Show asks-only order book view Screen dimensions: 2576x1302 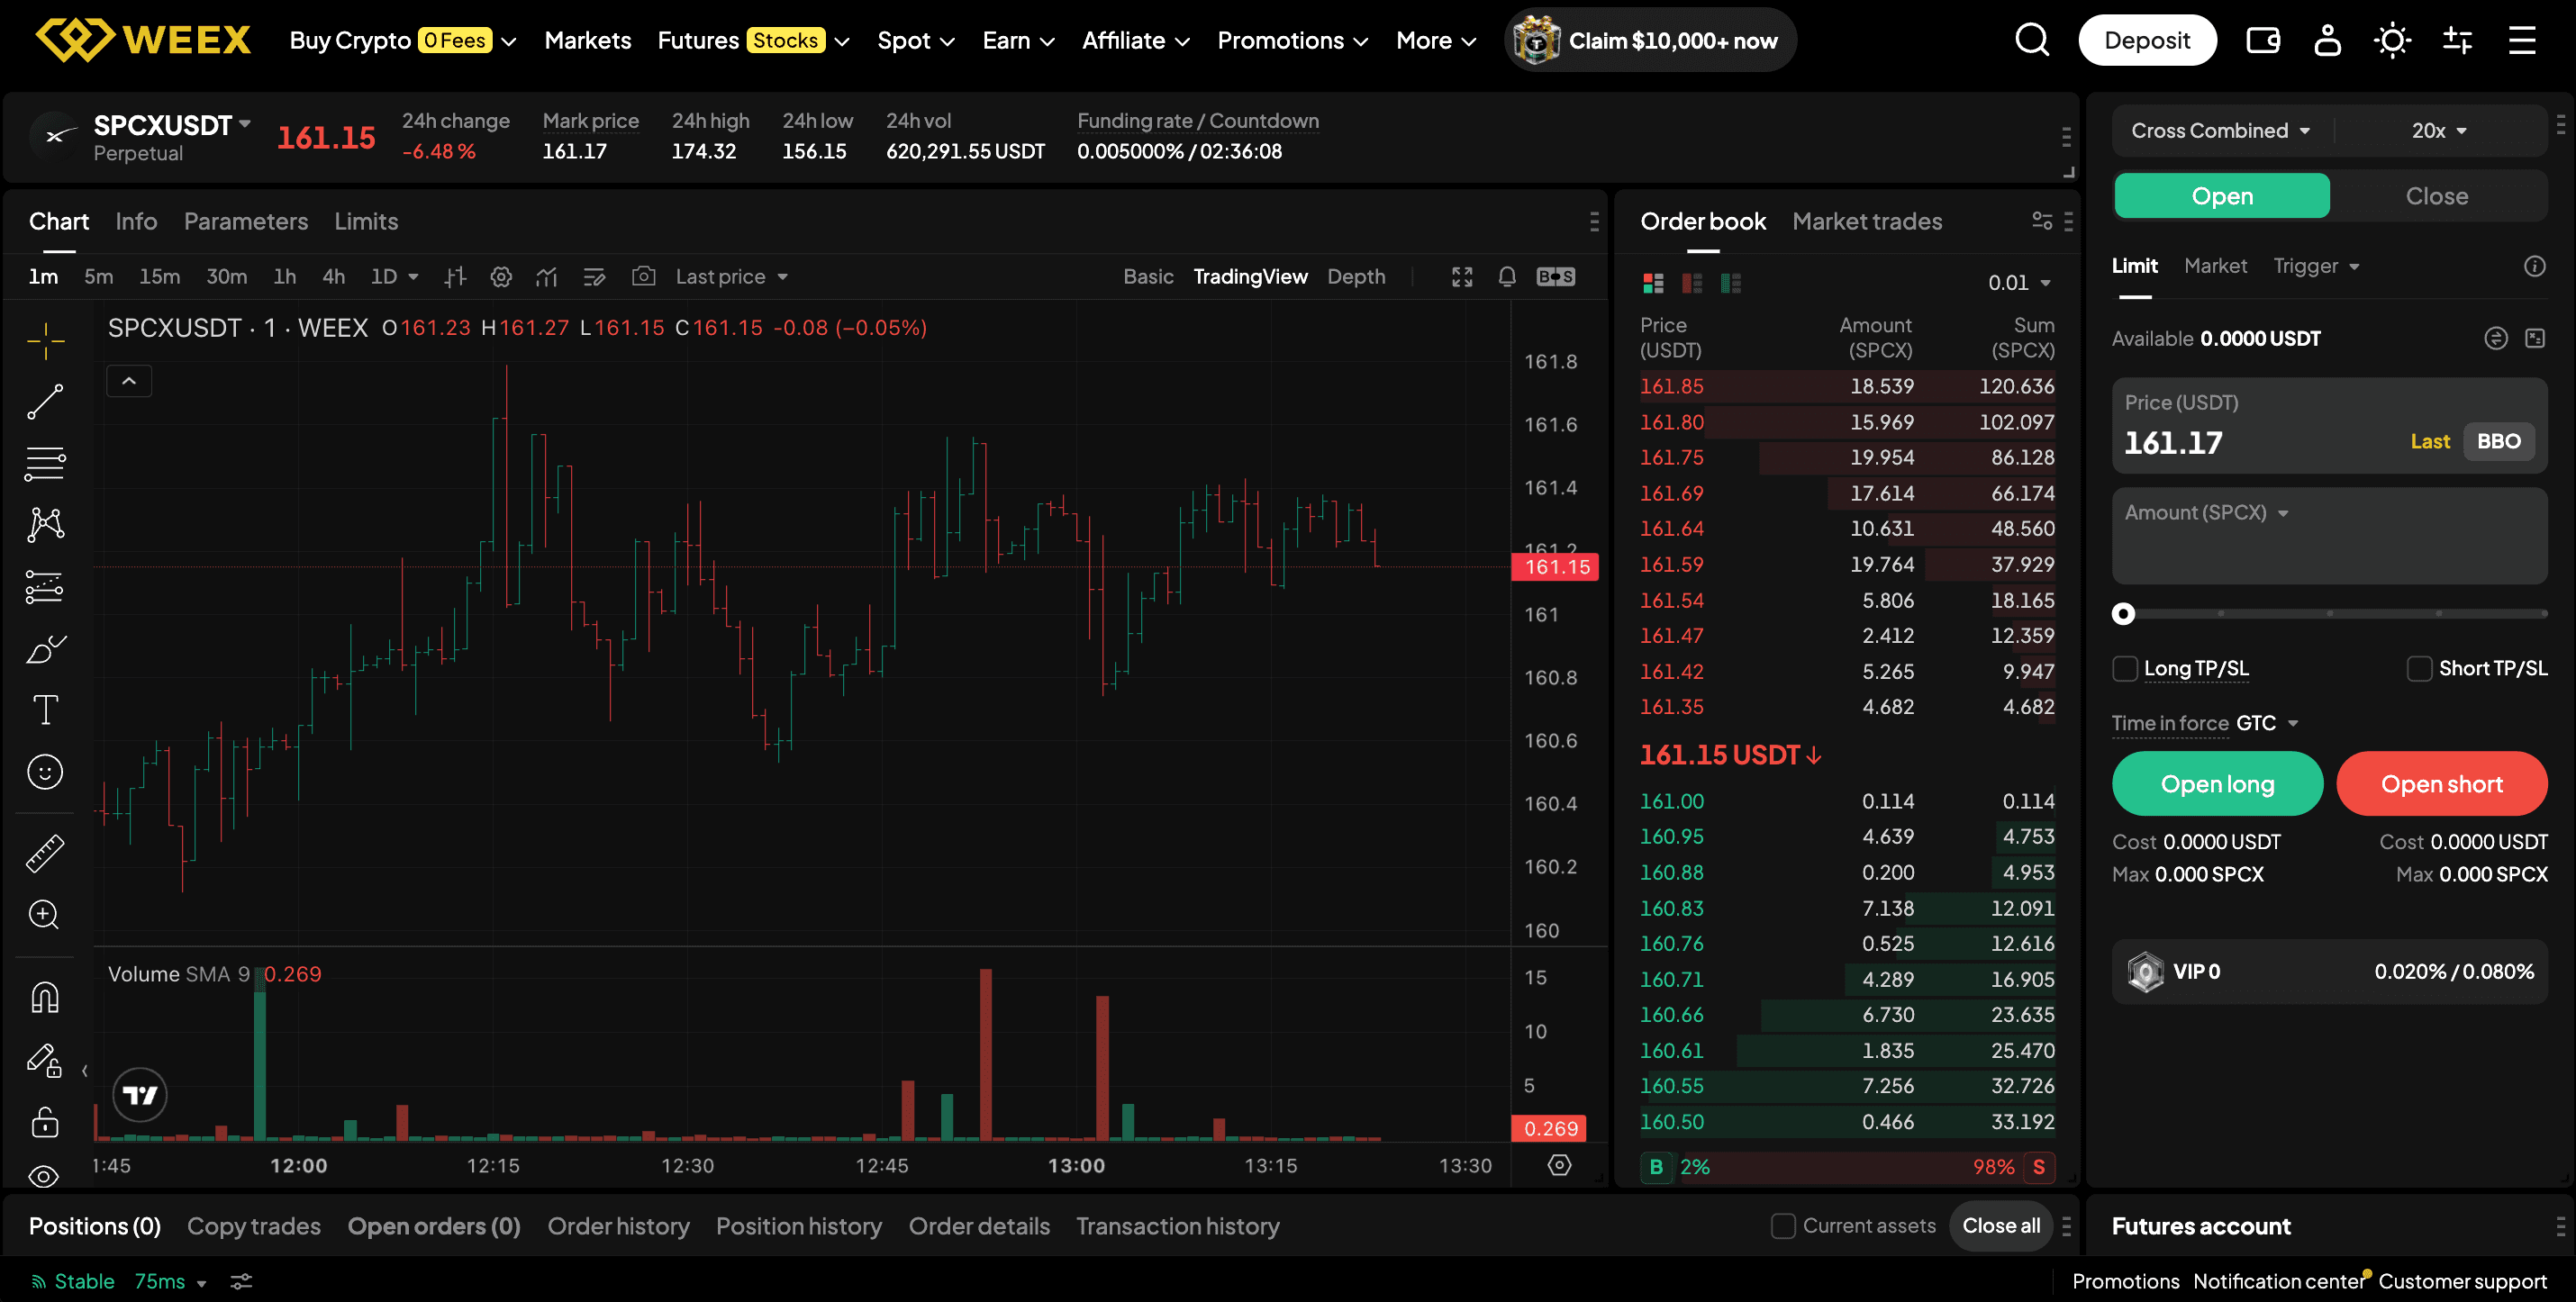(1692, 283)
